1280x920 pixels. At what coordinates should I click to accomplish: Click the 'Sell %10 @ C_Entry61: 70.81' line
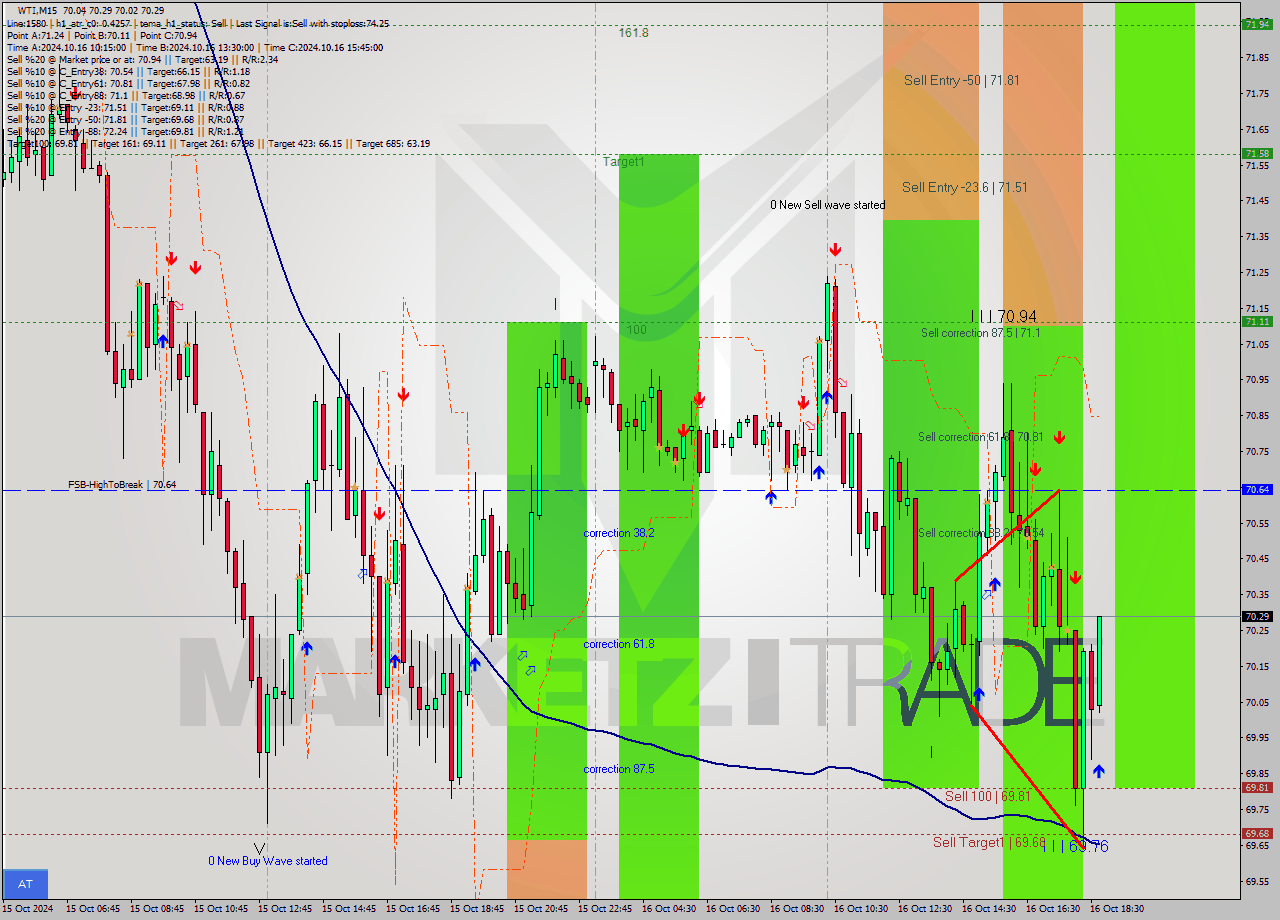[x=128, y=83]
